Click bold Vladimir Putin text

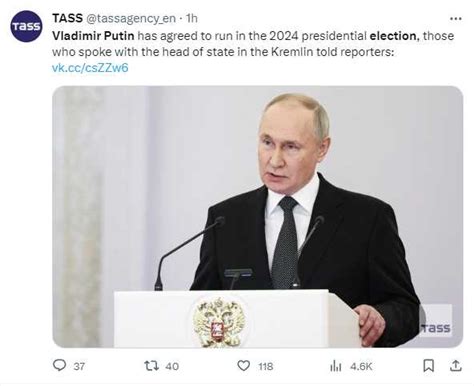coord(93,36)
